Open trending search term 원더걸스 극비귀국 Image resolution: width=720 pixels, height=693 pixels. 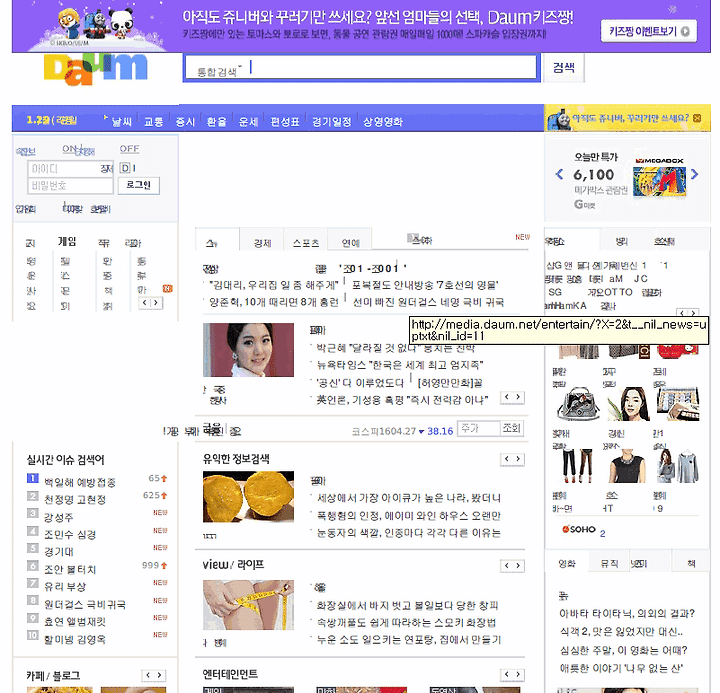tap(84, 604)
